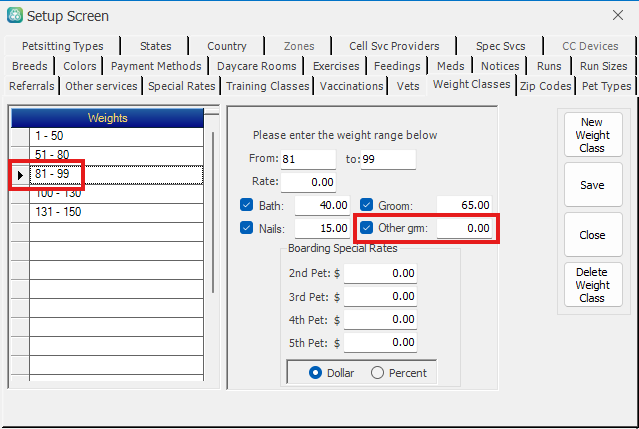Open the Exercises tab
The height and width of the screenshot is (429, 639).
pos(336,66)
